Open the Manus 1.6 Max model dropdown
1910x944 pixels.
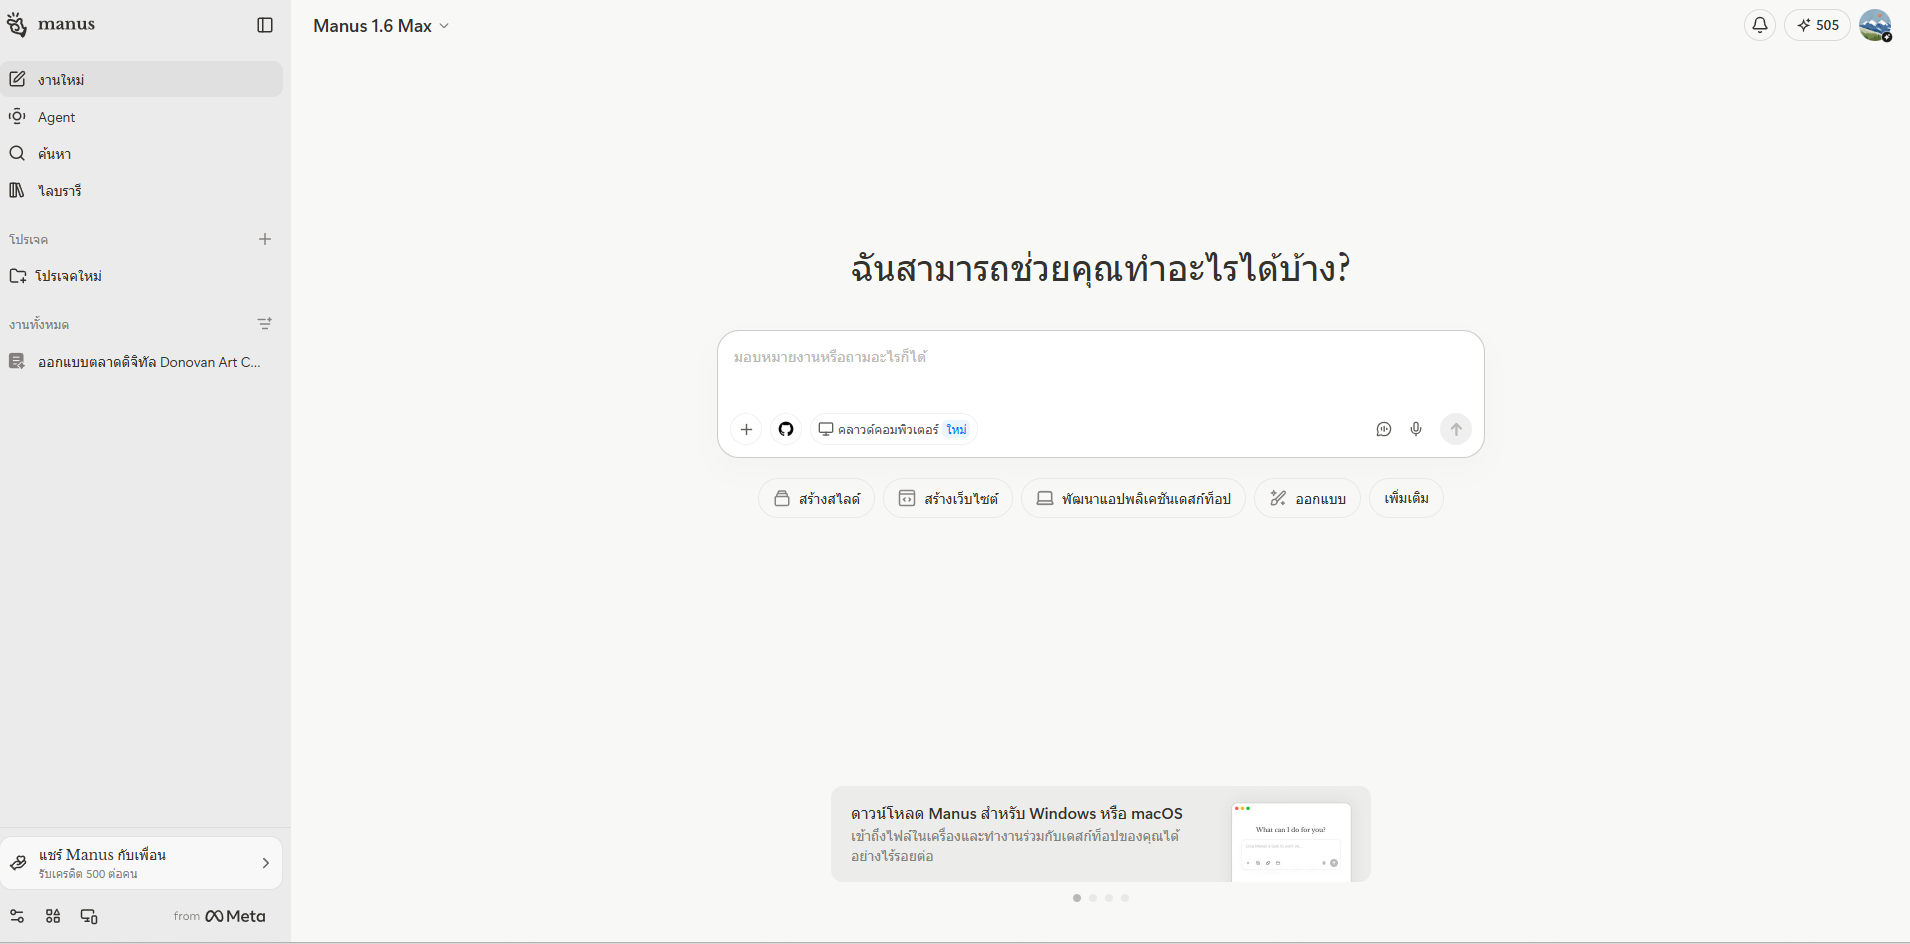381,26
